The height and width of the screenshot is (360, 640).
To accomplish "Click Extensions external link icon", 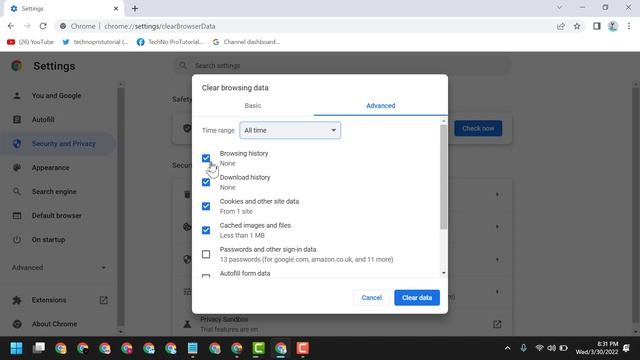I will (104, 300).
